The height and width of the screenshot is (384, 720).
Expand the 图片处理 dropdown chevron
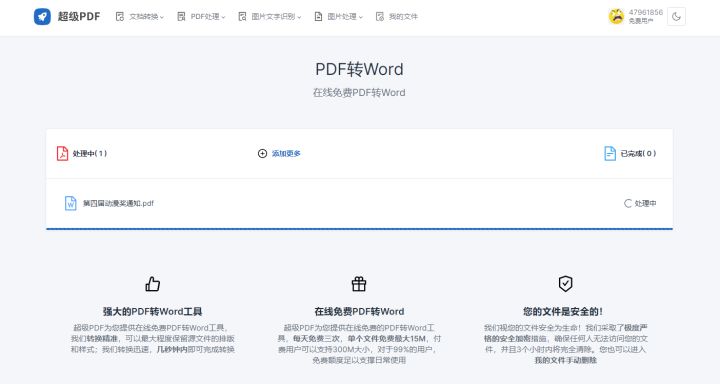(360, 17)
